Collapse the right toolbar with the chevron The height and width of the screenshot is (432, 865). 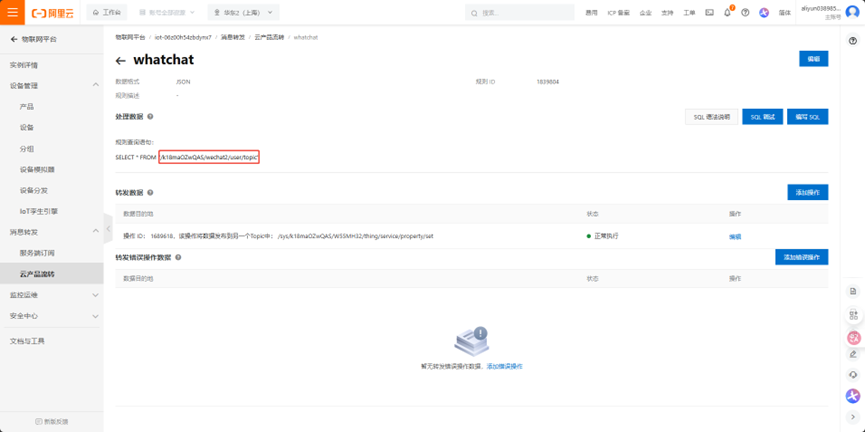click(853, 416)
